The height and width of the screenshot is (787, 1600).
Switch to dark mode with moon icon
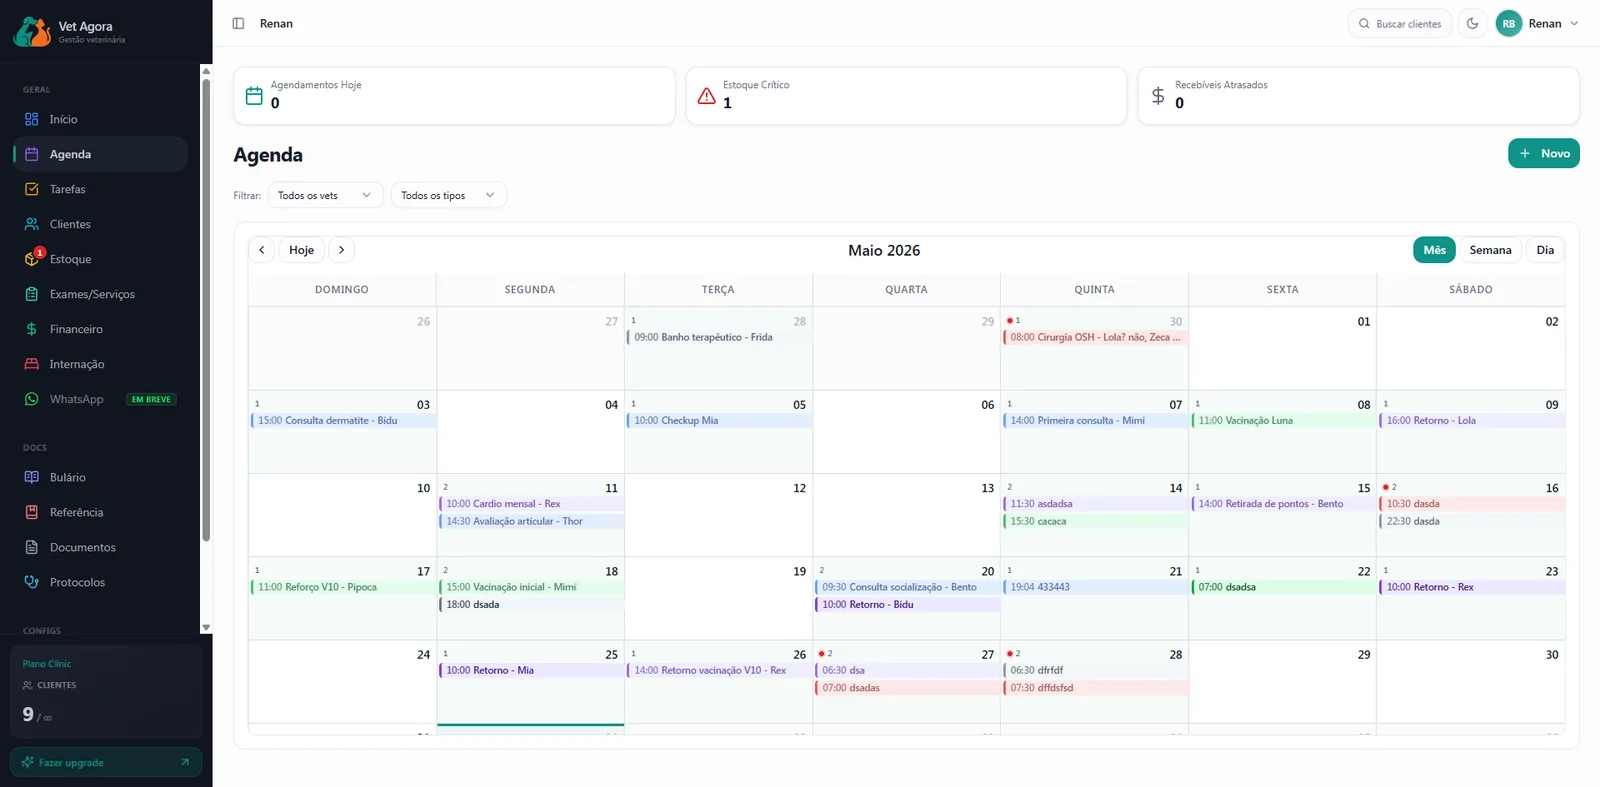coord(1472,23)
